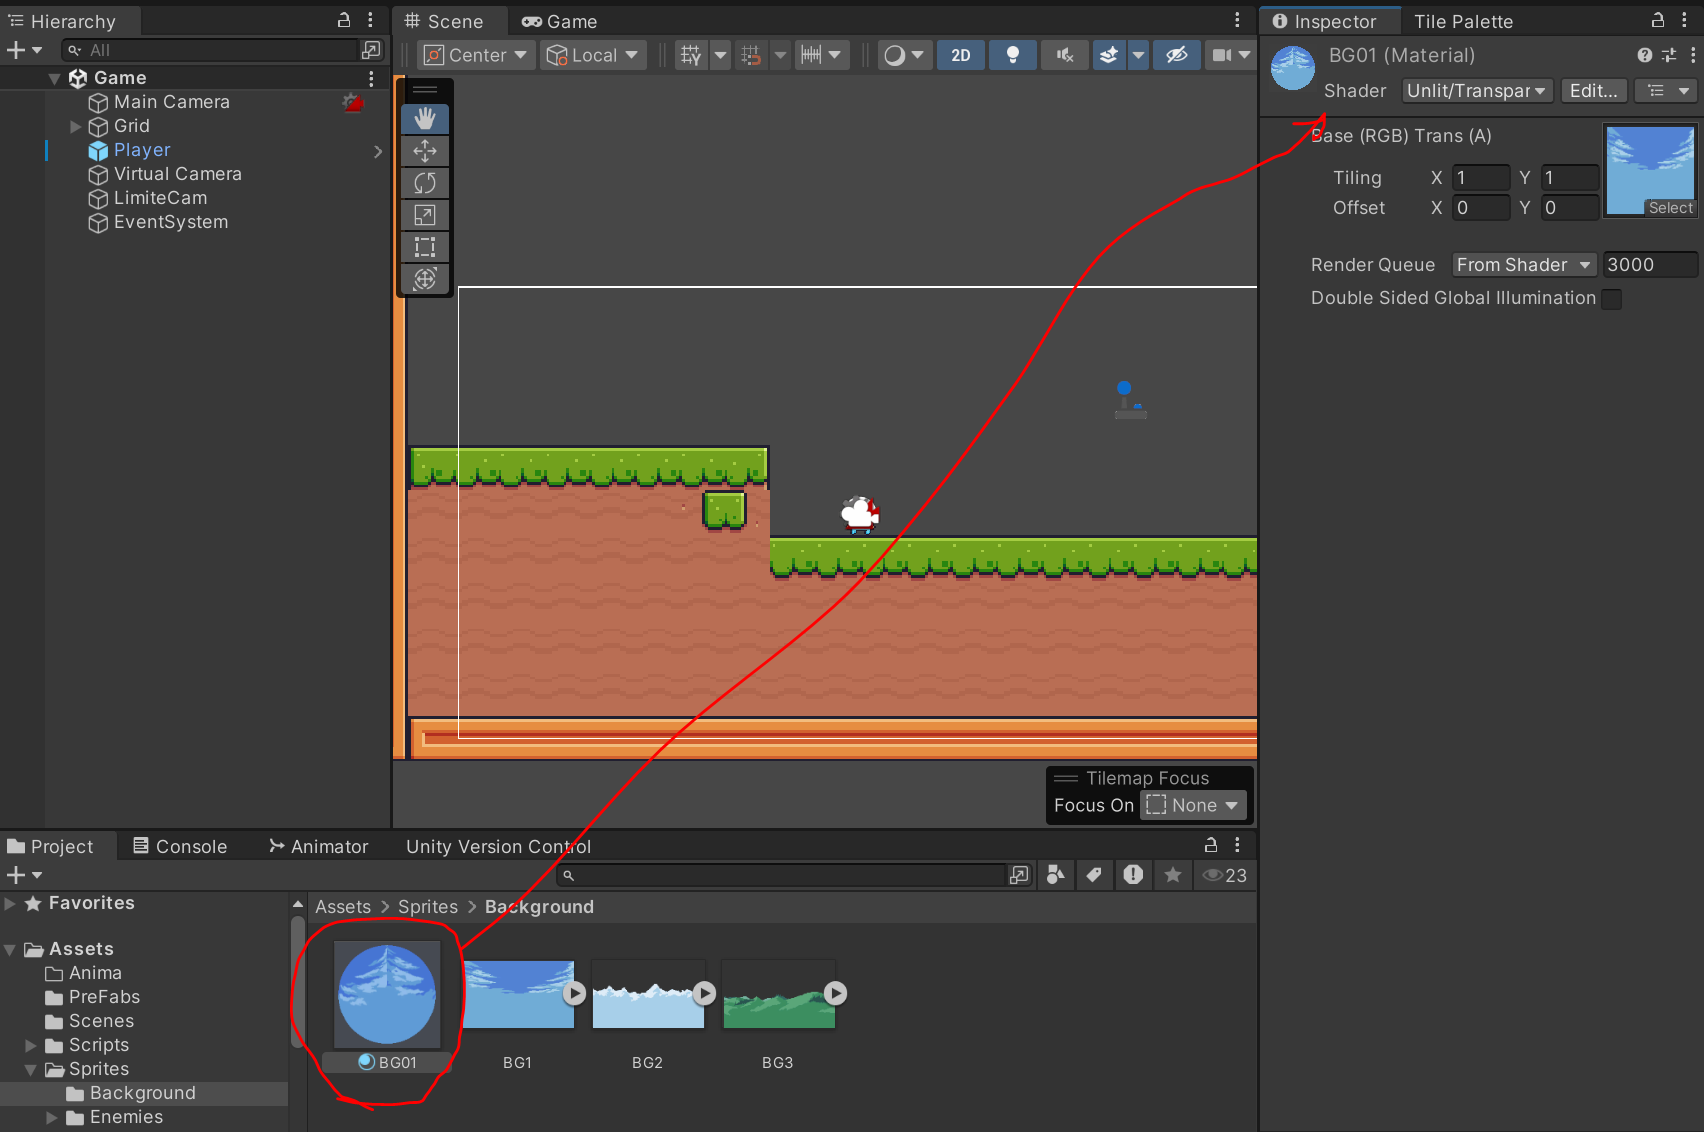
Task: Open Render Queue From Shader dropdown
Action: point(1523,265)
